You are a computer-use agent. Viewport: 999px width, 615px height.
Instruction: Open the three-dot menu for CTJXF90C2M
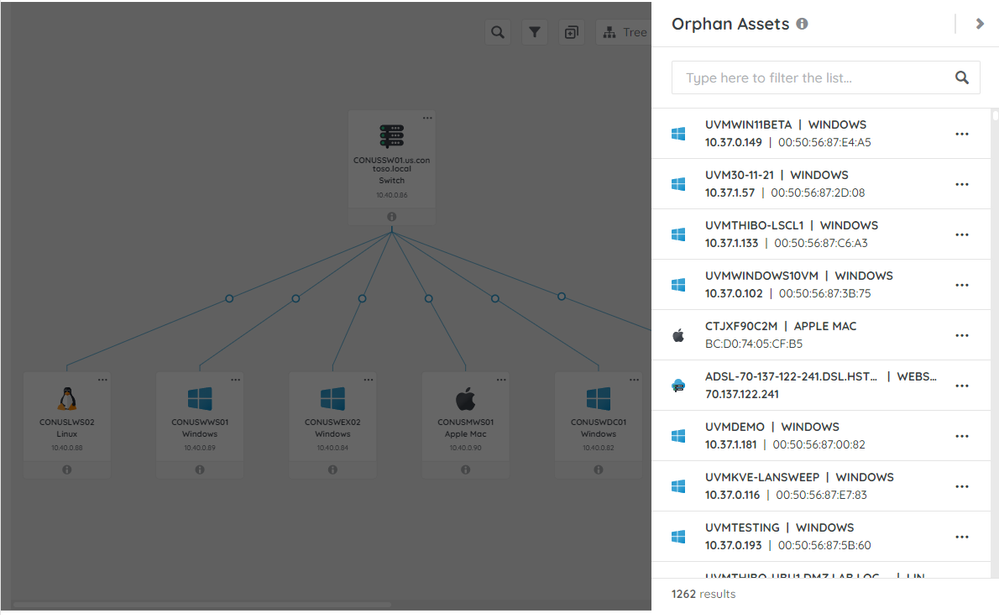pos(962,335)
